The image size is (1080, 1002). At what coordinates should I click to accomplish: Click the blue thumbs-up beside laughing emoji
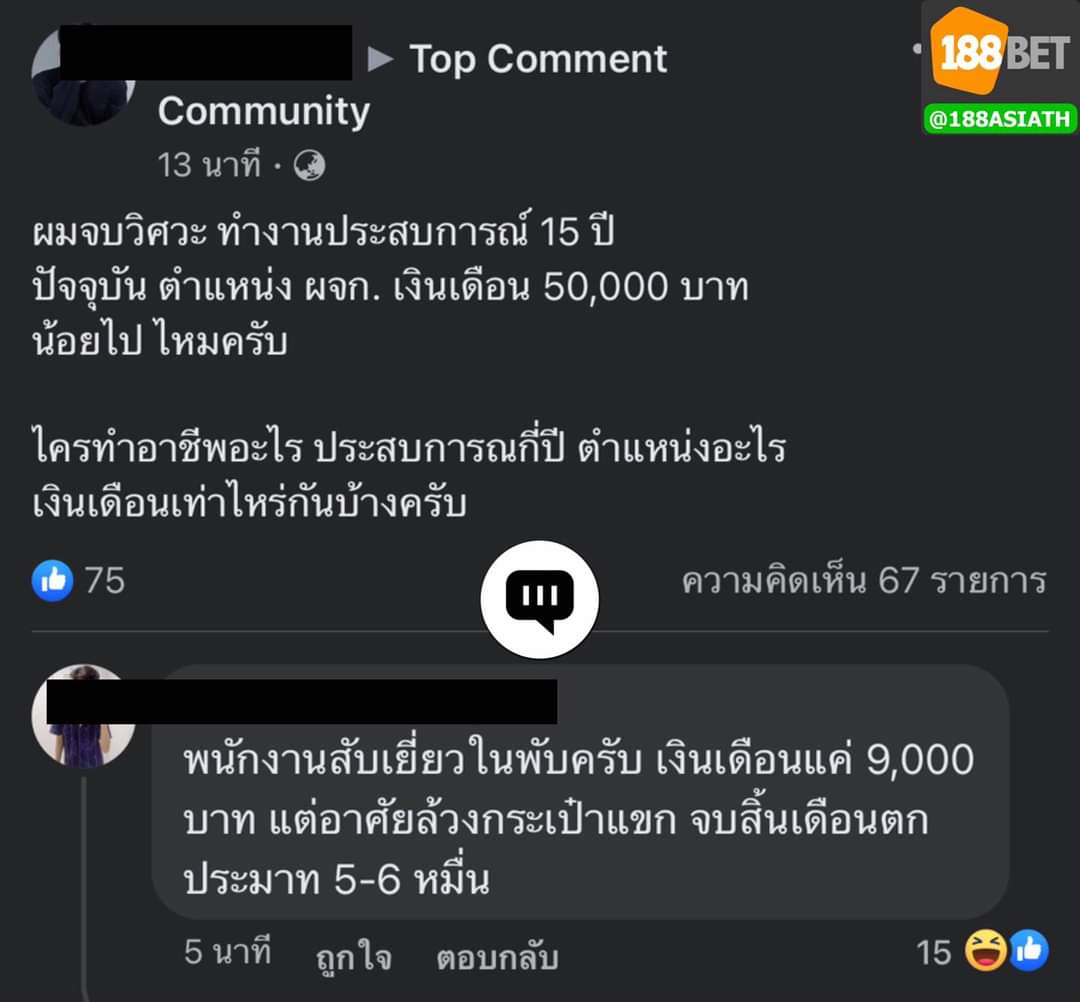coord(1028,950)
